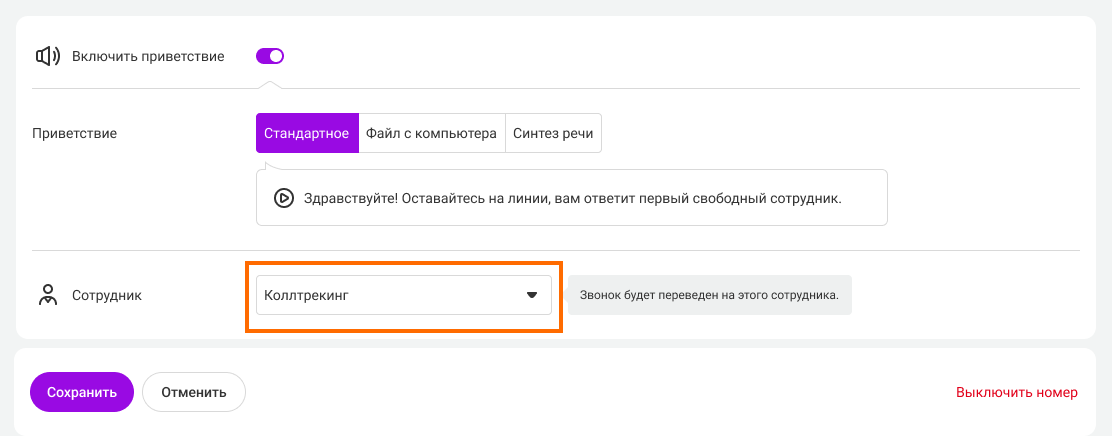
Task: Click the tooltip Звонок будет переведен
Action: coord(709,296)
